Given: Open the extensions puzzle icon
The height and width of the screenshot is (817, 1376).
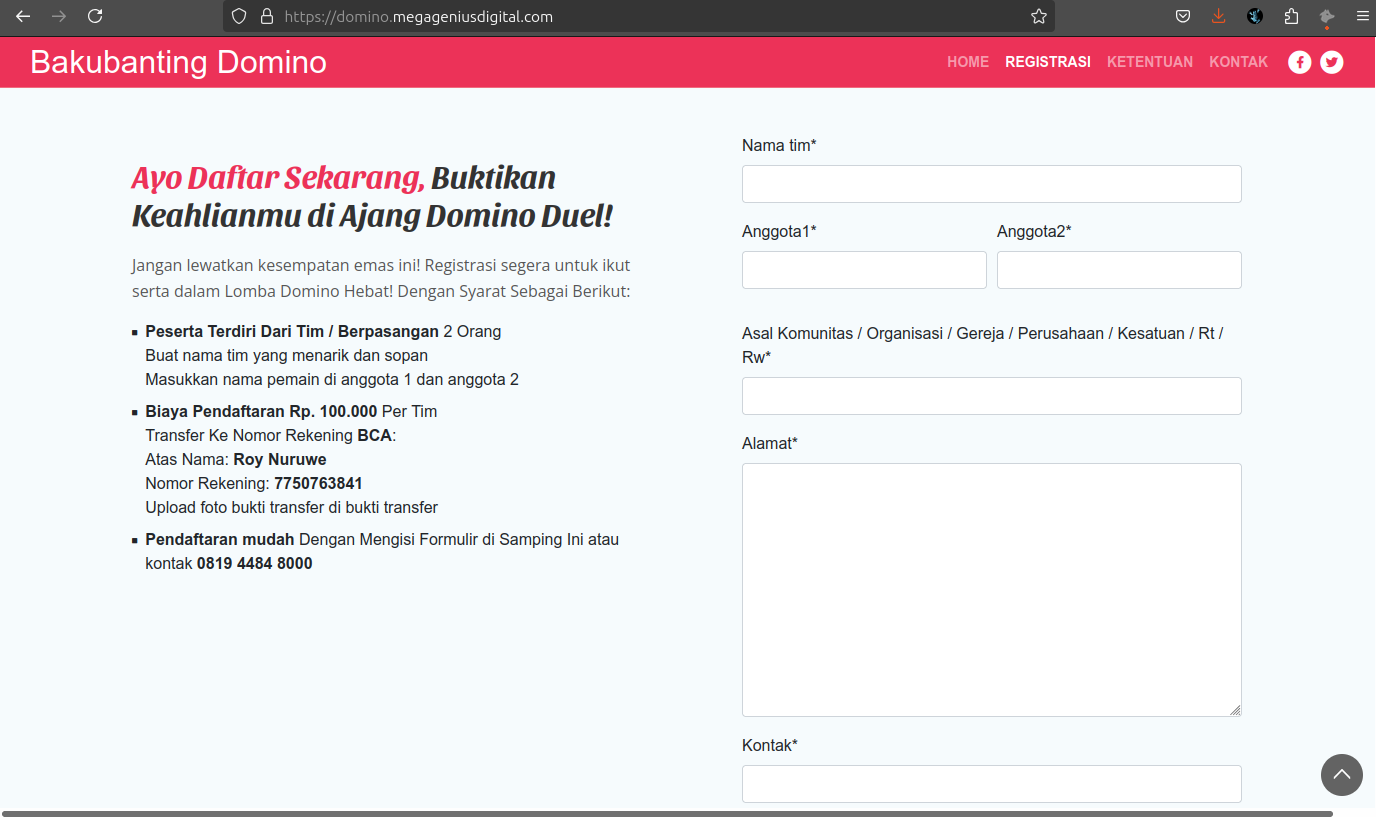Looking at the screenshot, I should coord(1291,16).
